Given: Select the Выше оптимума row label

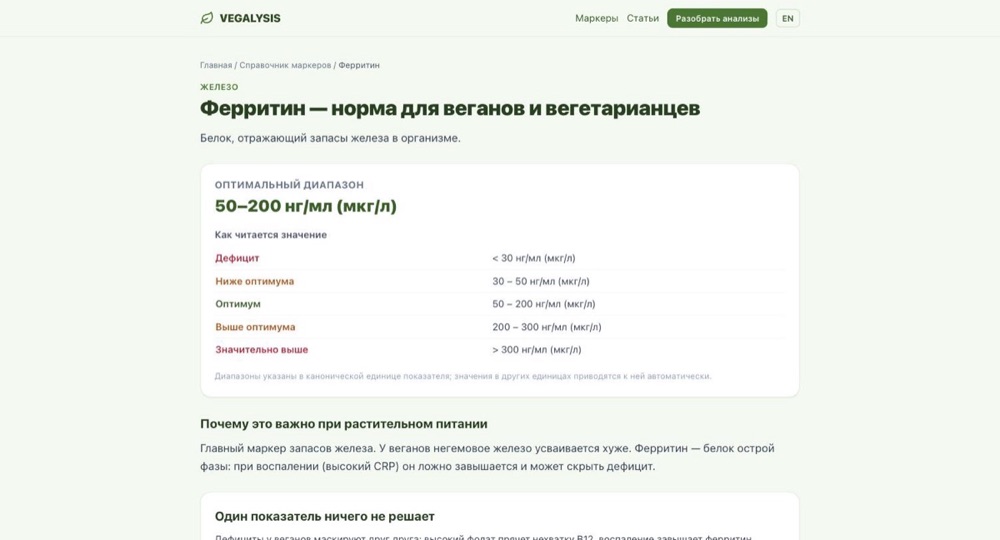Looking at the screenshot, I should (x=255, y=327).
